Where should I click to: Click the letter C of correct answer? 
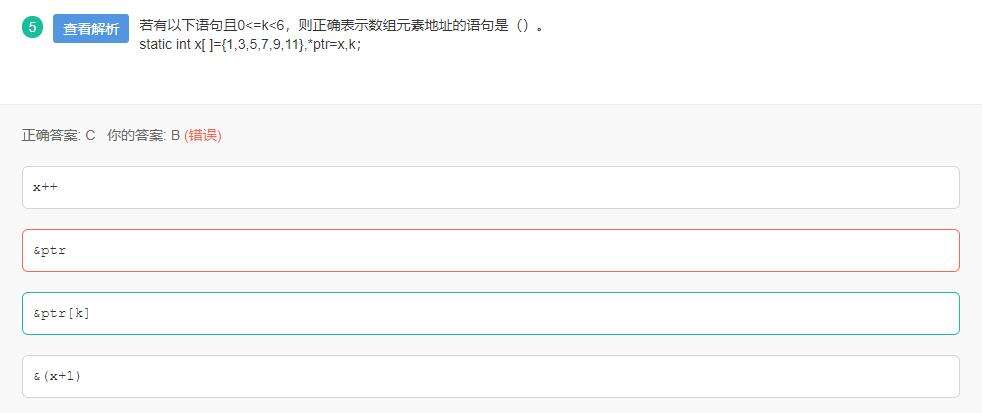(x=90, y=135)
